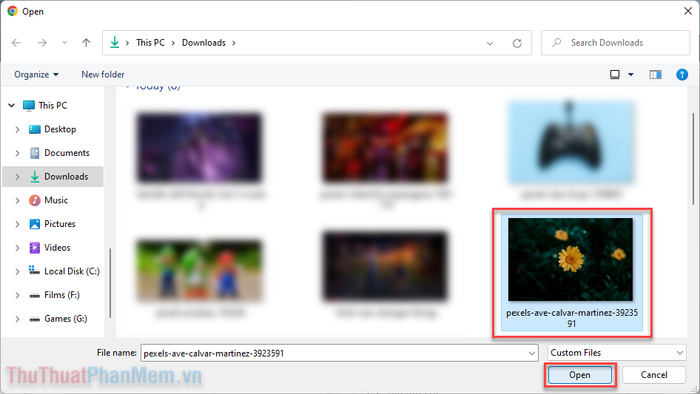
Task: Click file name pexels-ave-calvar-martinez-3923591 label
Action: (x=572, y=318)
